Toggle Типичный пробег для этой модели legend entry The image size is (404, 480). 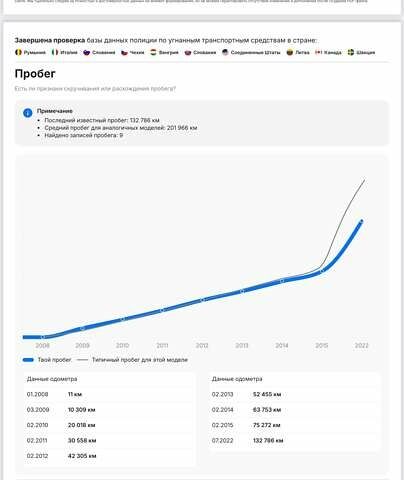[132, 360]
